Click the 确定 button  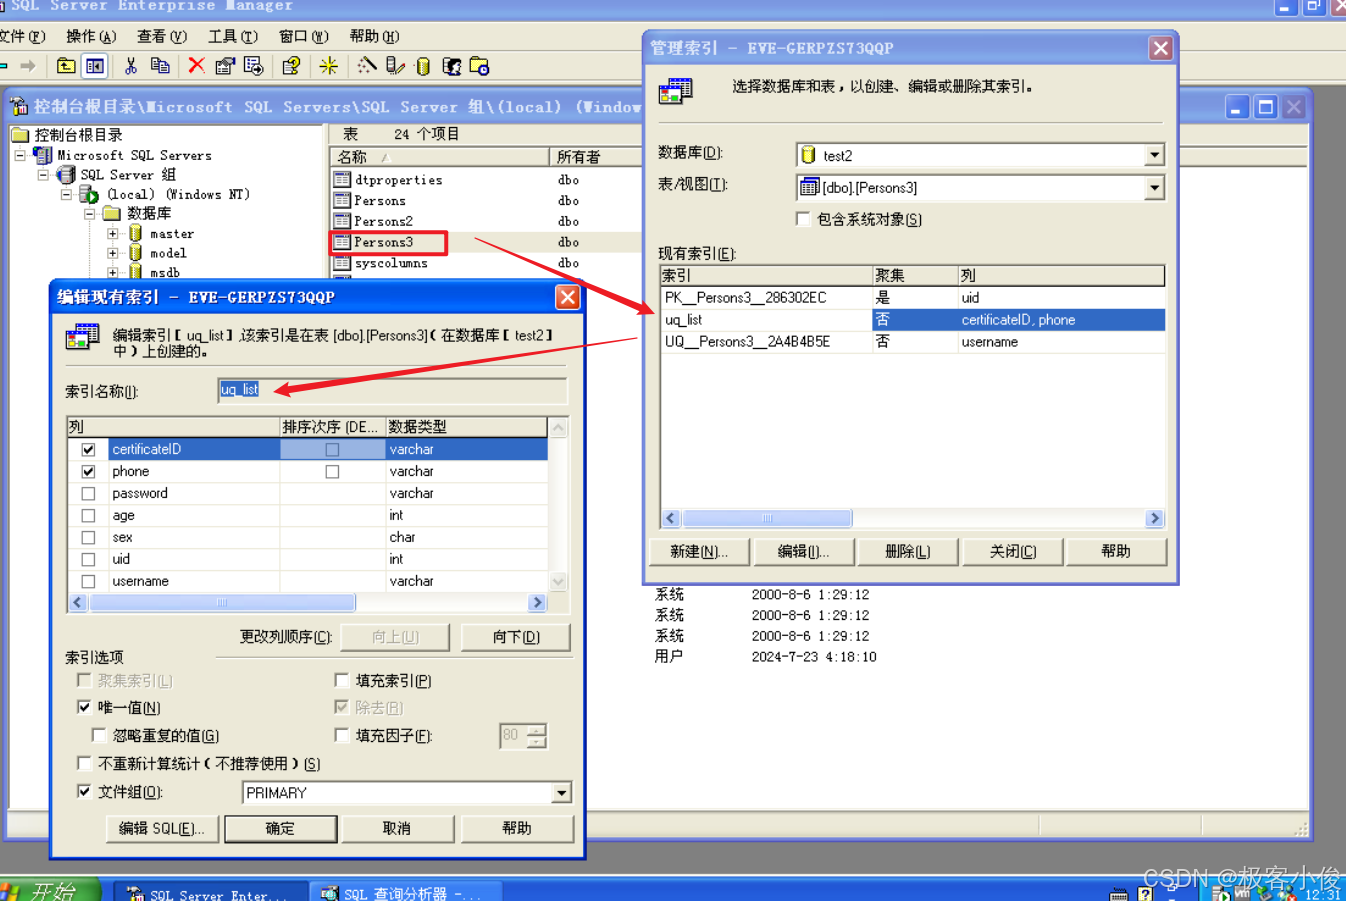coord(280,828)
